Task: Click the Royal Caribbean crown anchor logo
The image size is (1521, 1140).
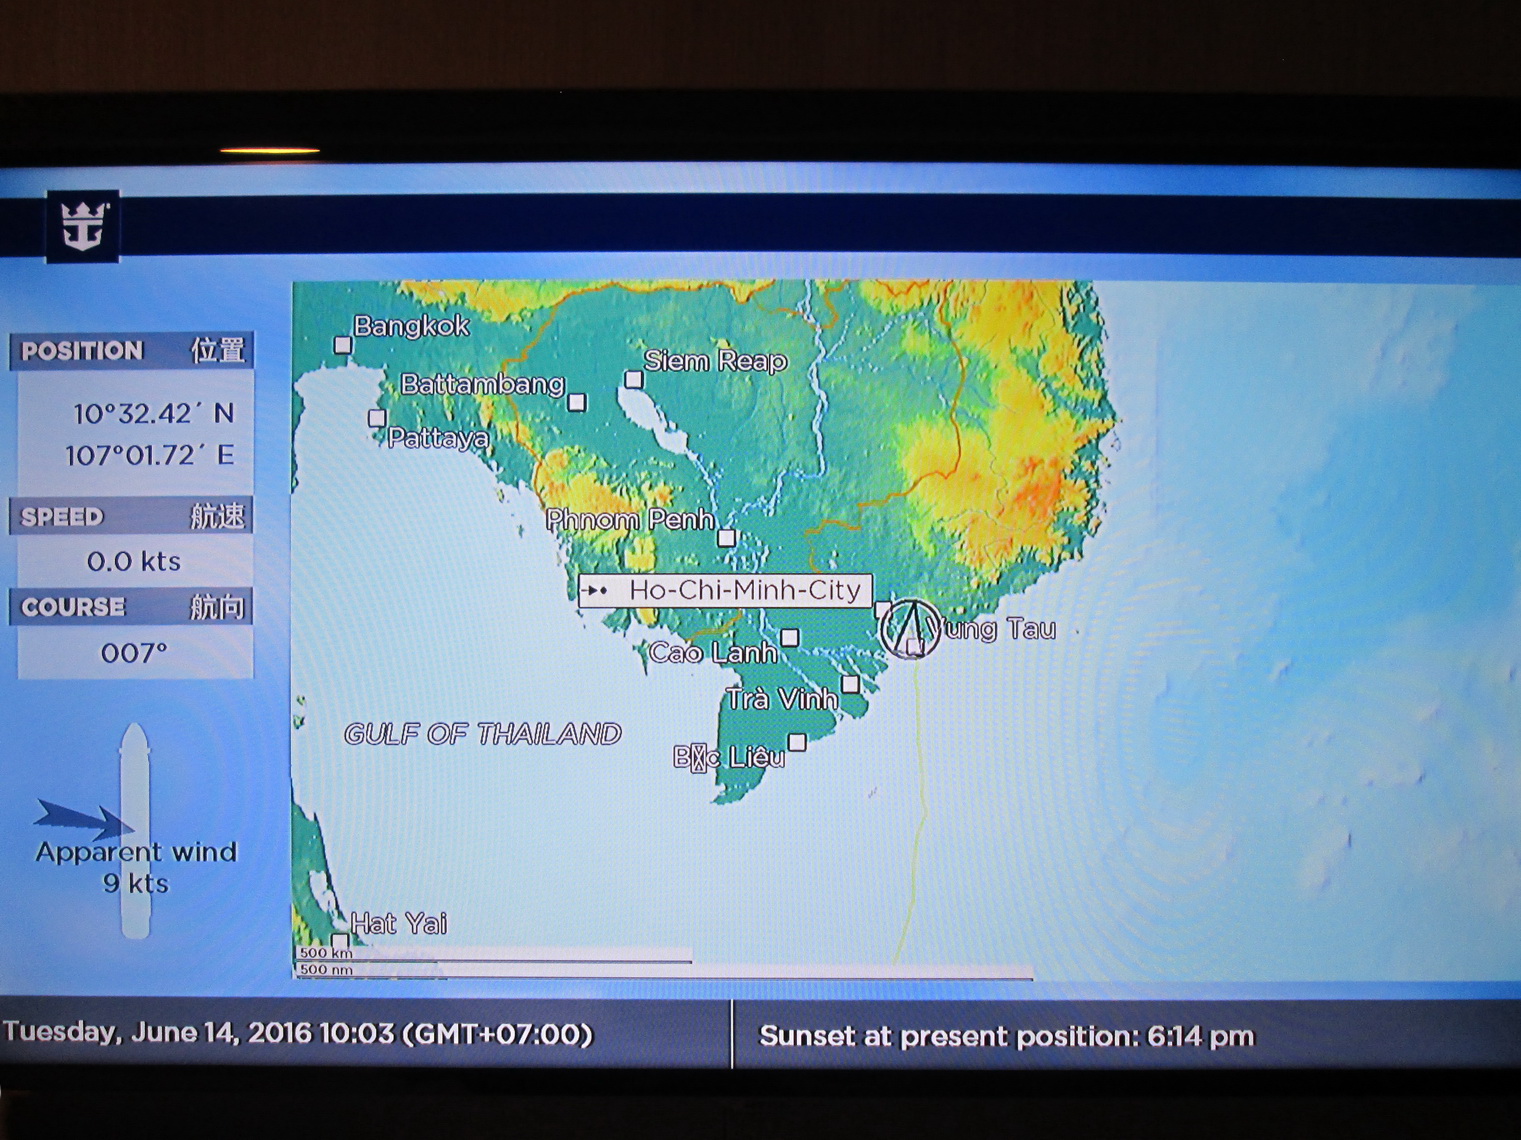Action: click(x=83, y=226)
